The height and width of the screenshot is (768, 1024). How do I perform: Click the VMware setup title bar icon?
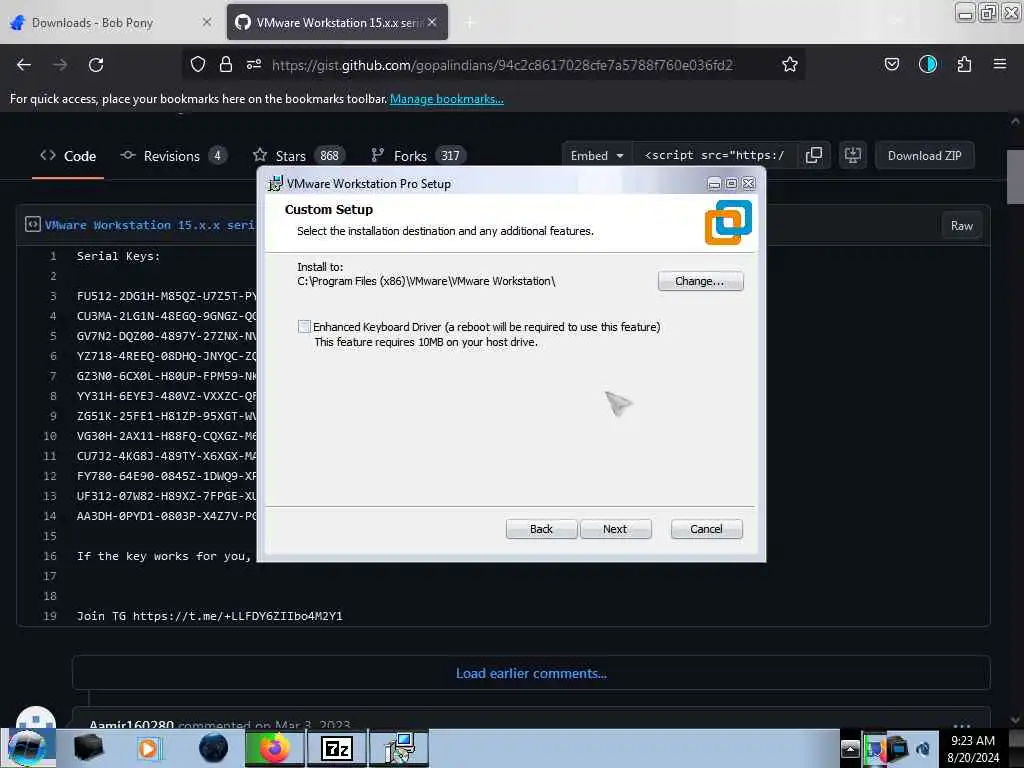[x=276, y=184]
